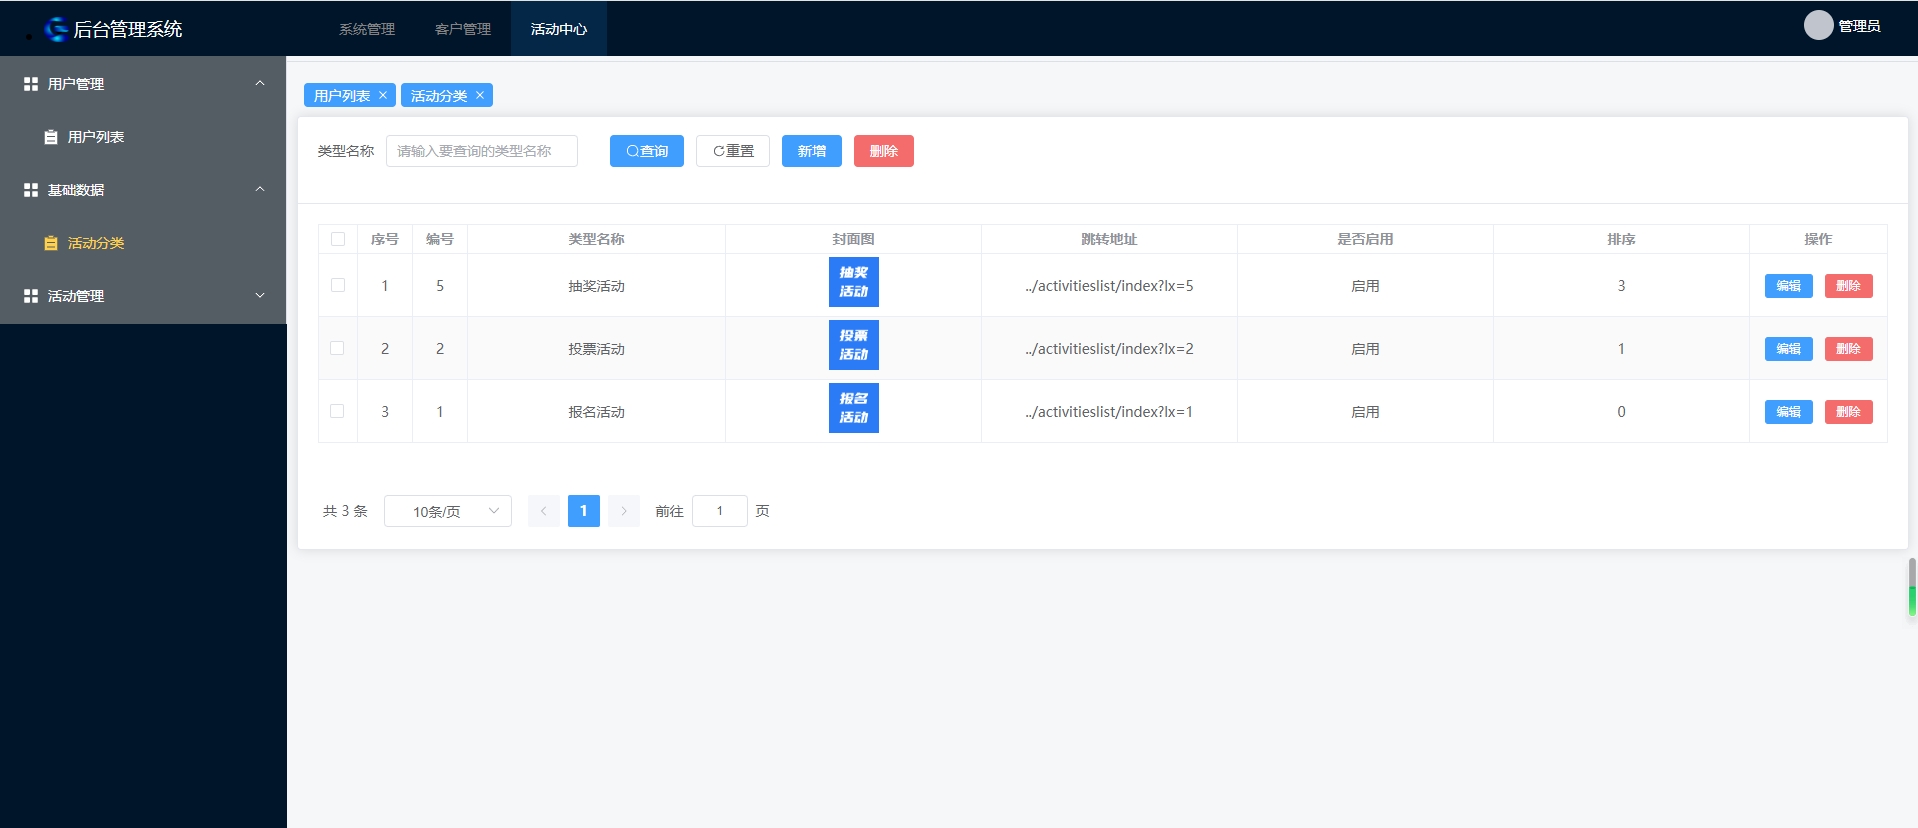Close the 活动分类 tab with its X
The image size is (1918, 828).
pyautogui.click(x=480, y=95)
